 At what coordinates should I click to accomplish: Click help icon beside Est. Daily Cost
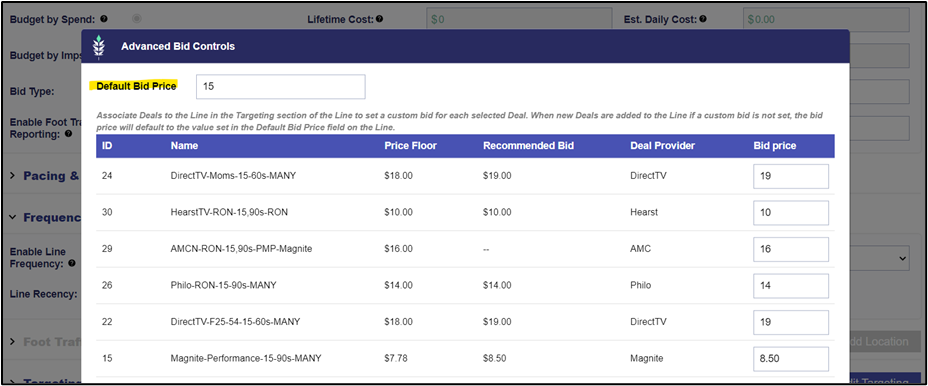click(703, 19)
